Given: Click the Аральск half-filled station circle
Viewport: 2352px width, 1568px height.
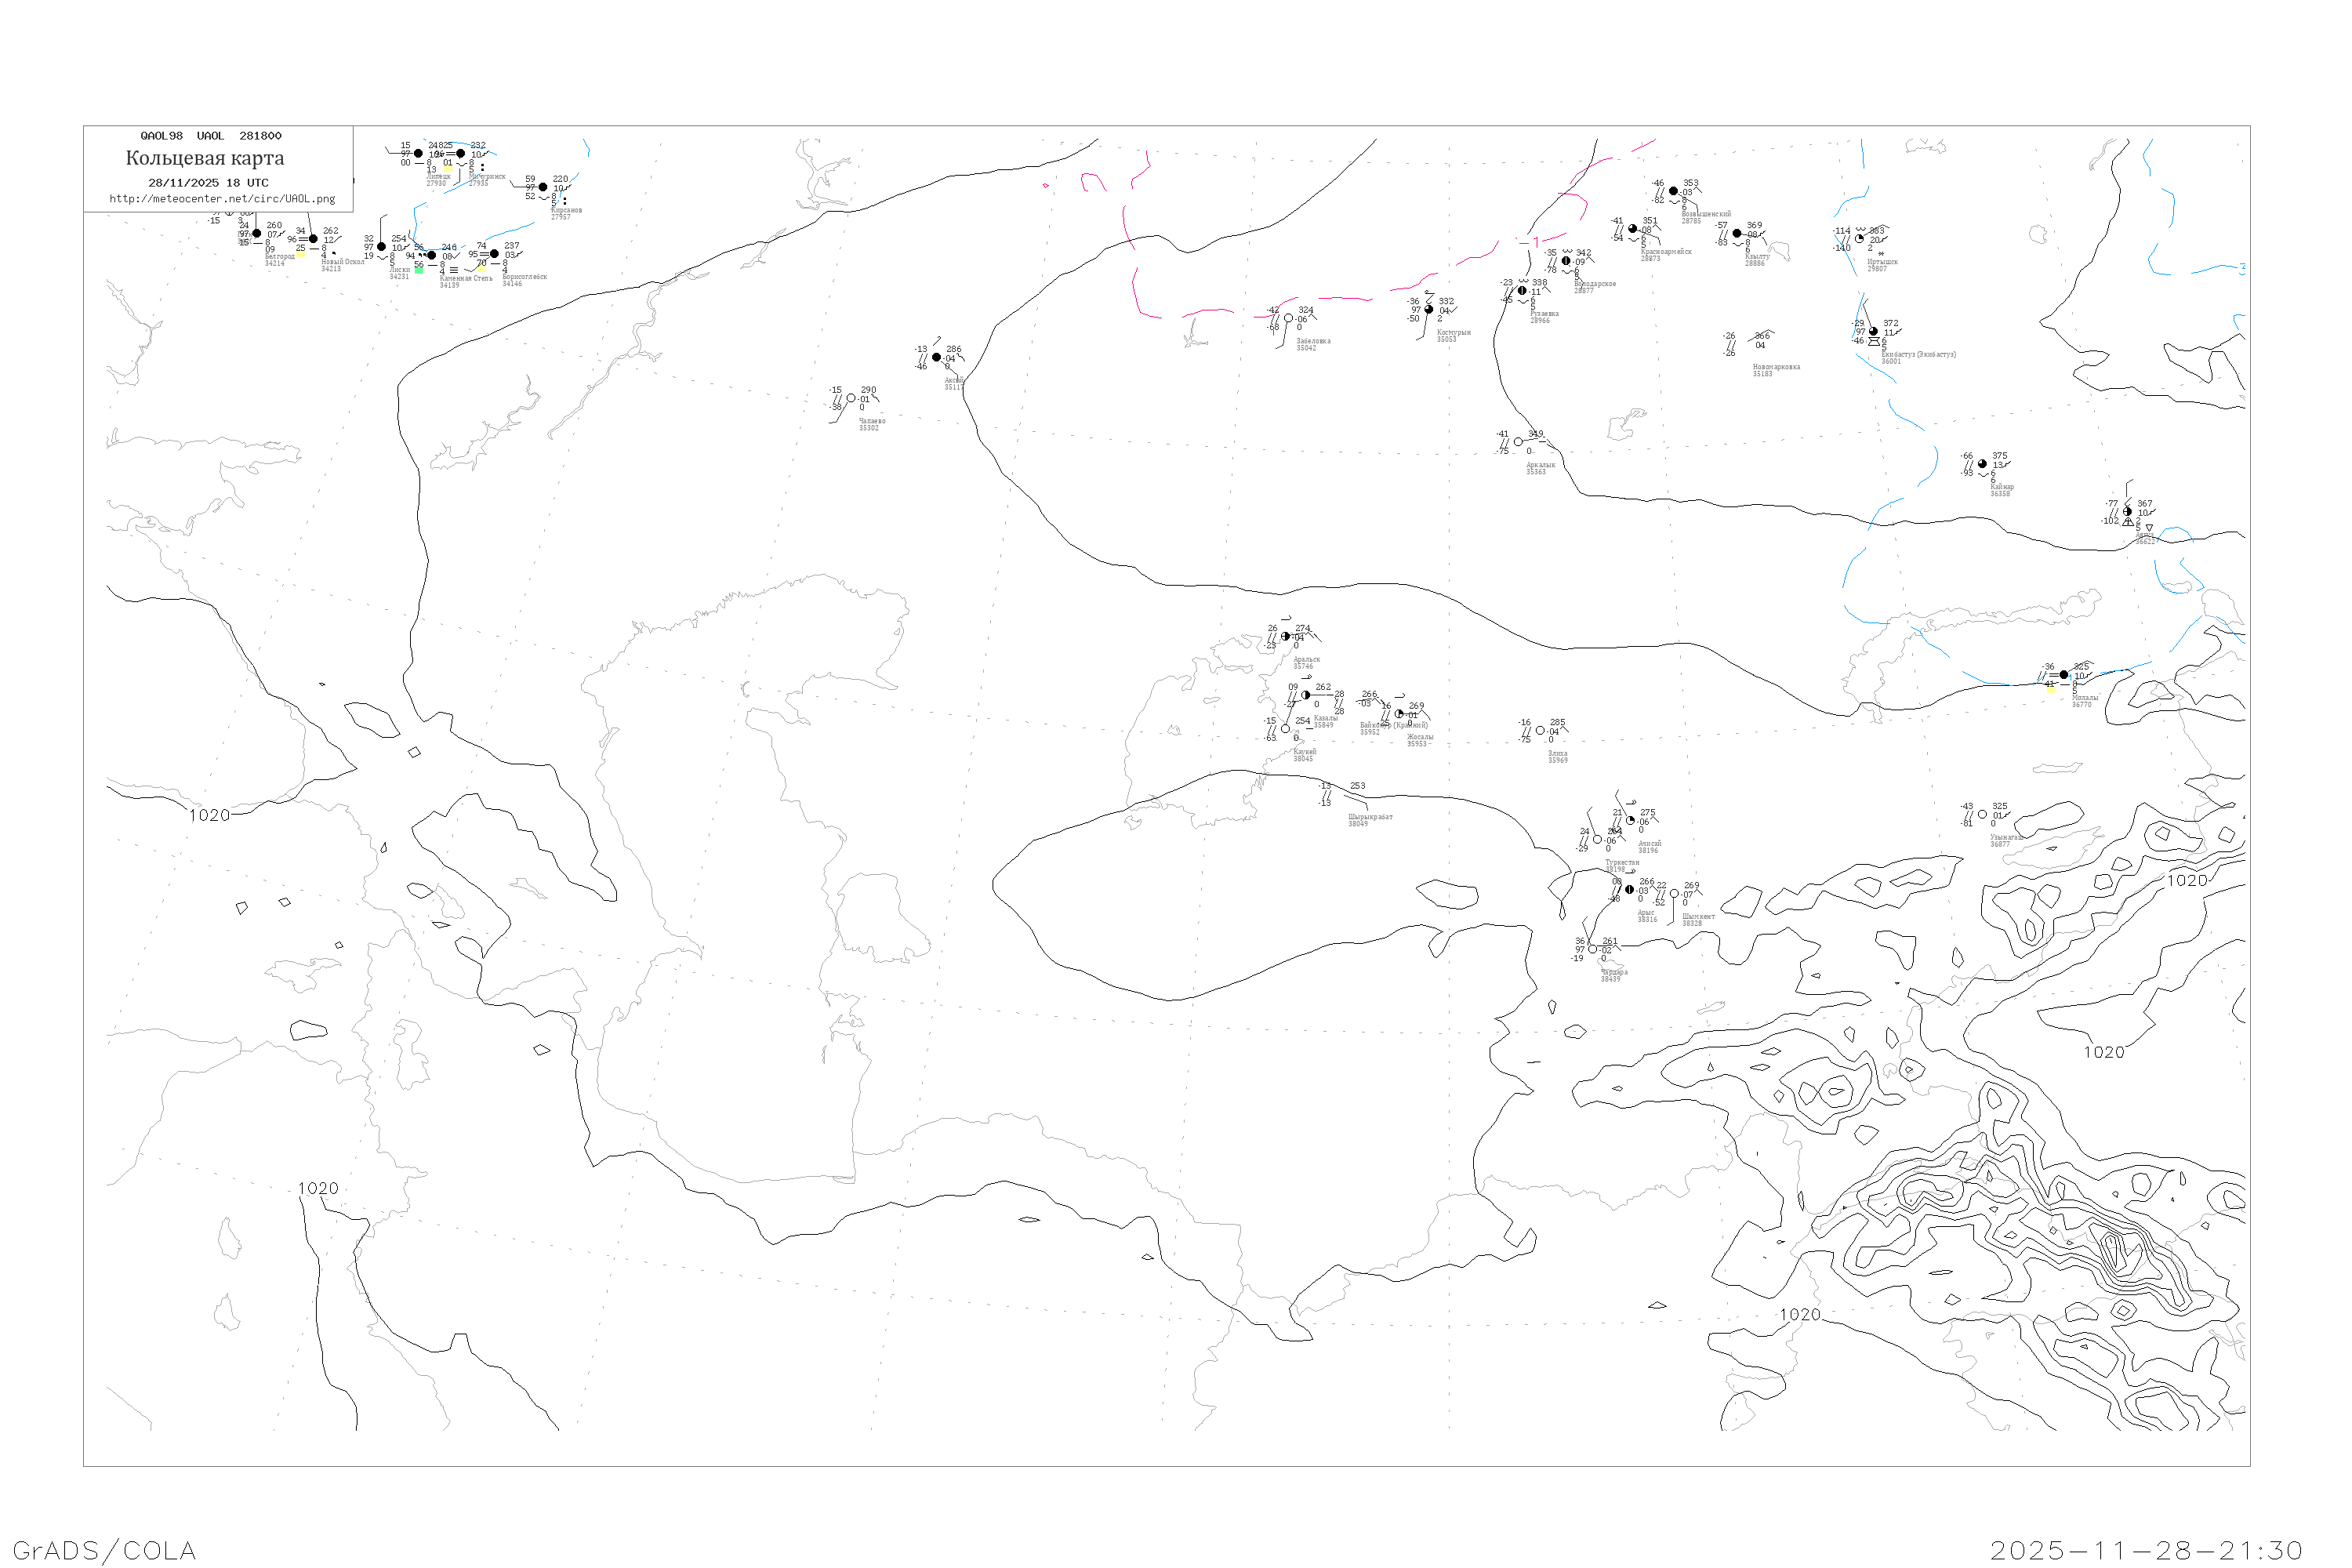Looking at the screenshot, I should coord(1286,636).
